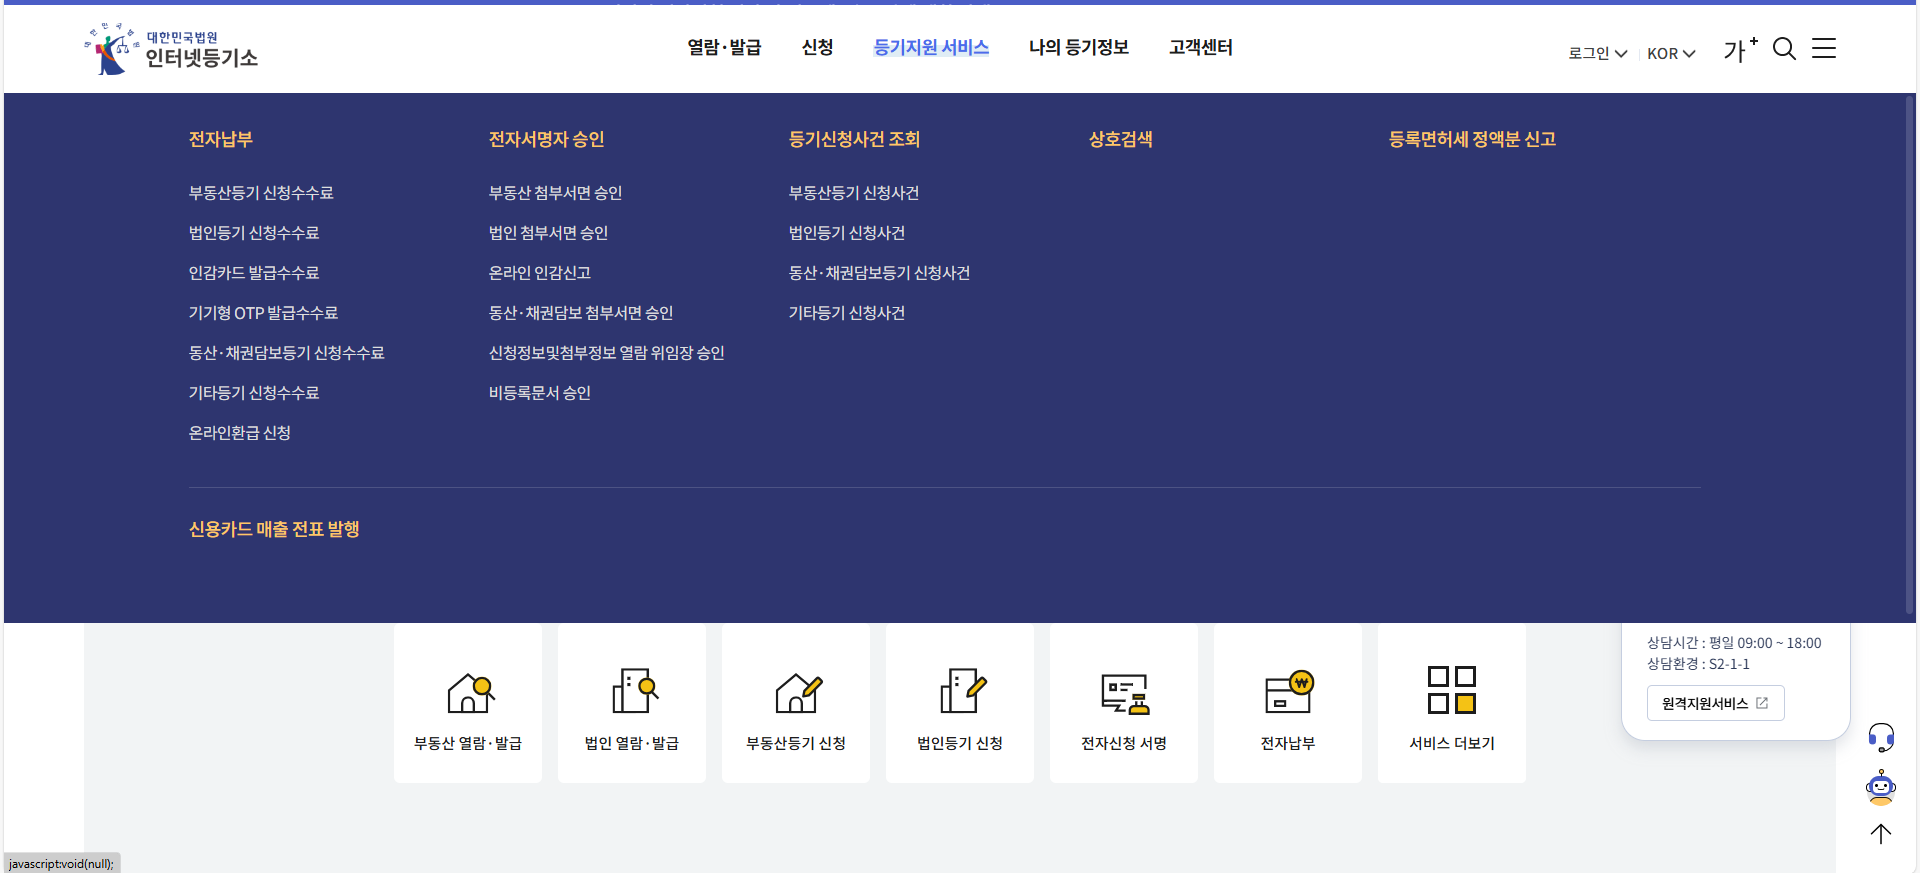
Task: Select 기기형 OTP 발급수수료
Action: tap(263, 313)
